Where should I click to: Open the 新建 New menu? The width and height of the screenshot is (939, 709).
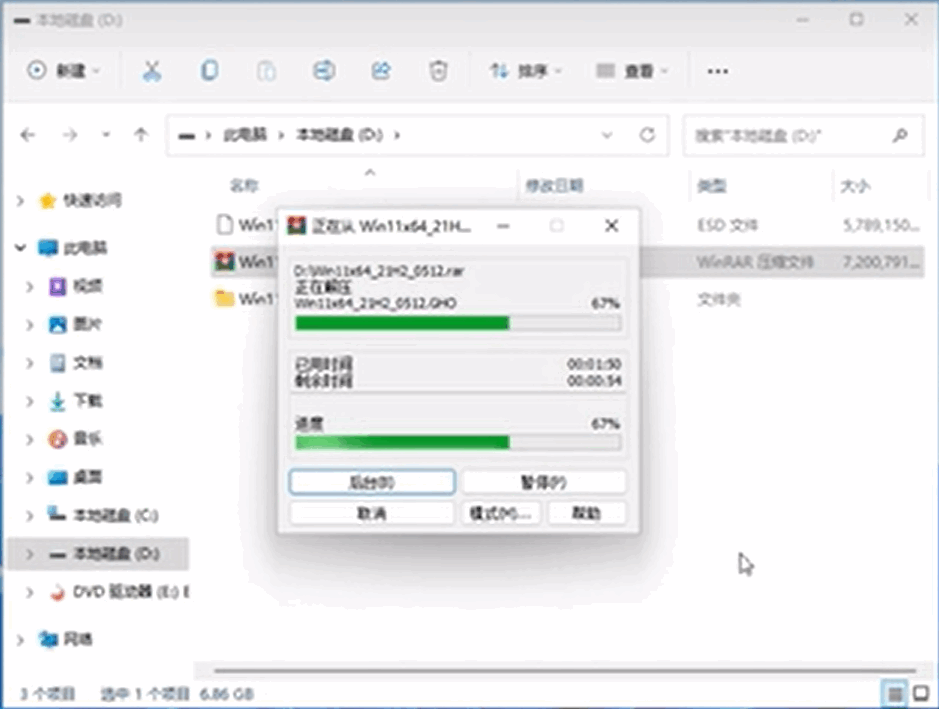[63, 71]
